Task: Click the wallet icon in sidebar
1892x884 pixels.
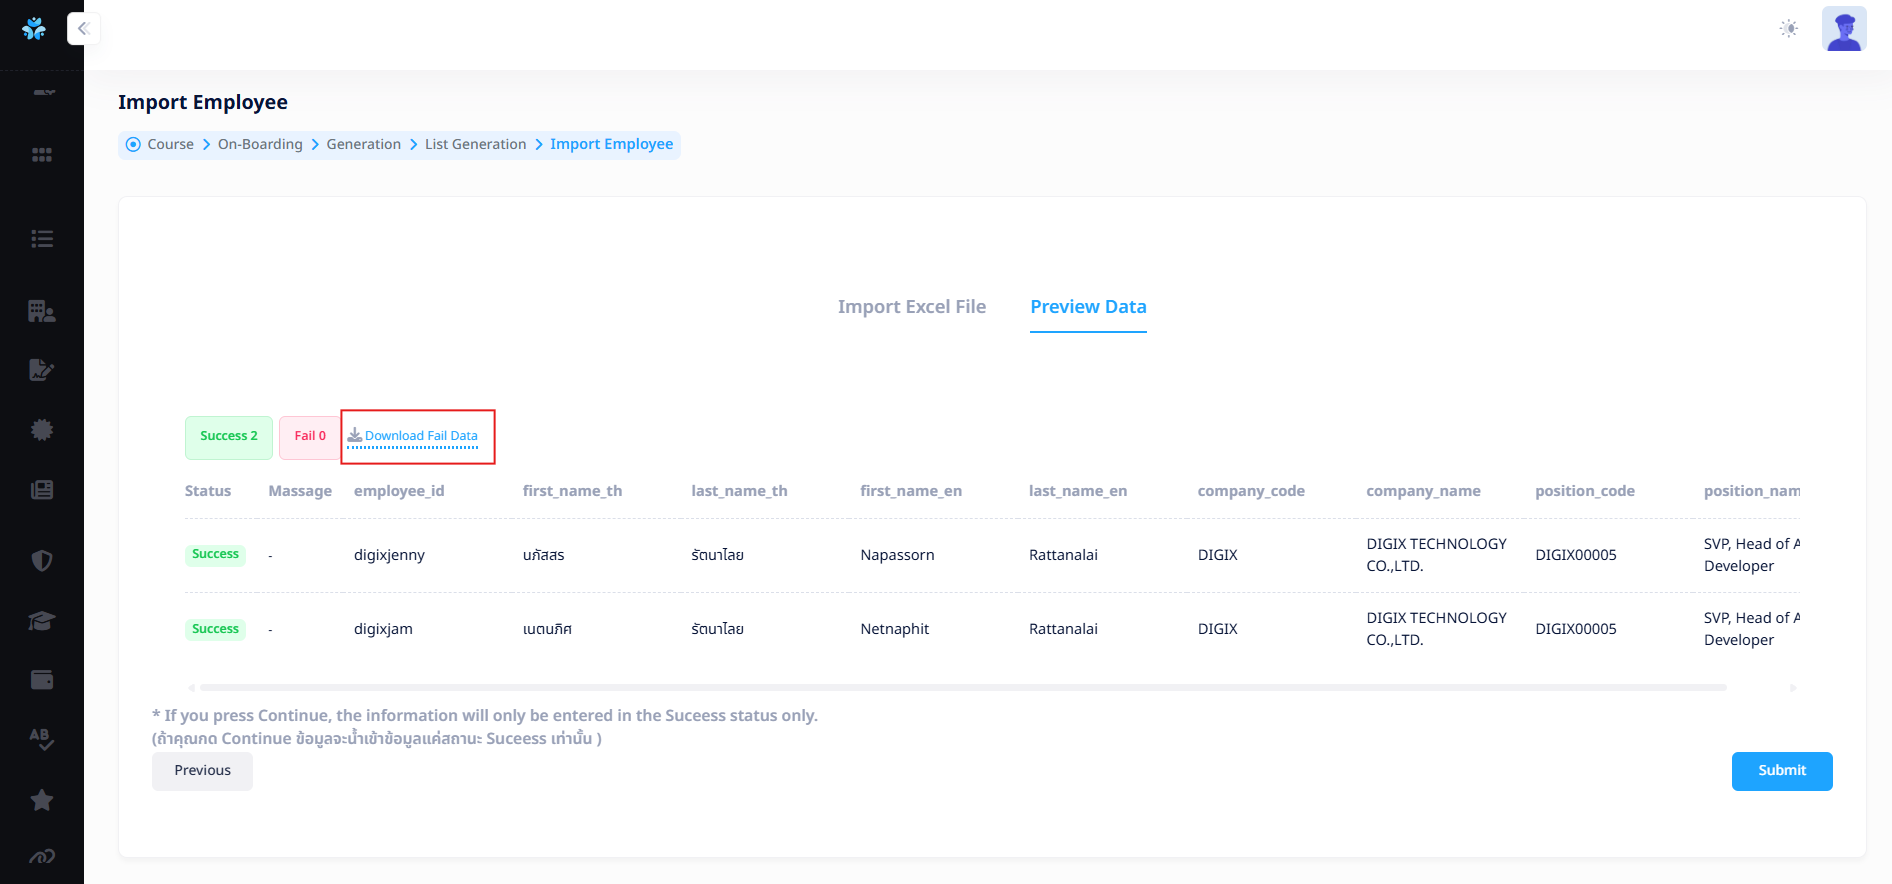Action: click(x=42, y=680)
